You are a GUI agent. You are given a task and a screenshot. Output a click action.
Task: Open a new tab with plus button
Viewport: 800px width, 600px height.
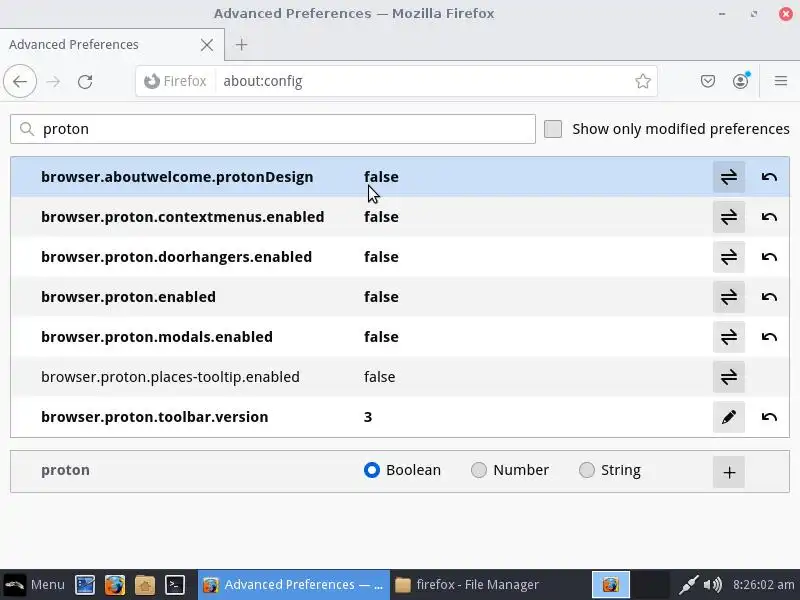(x=241, y=45)
